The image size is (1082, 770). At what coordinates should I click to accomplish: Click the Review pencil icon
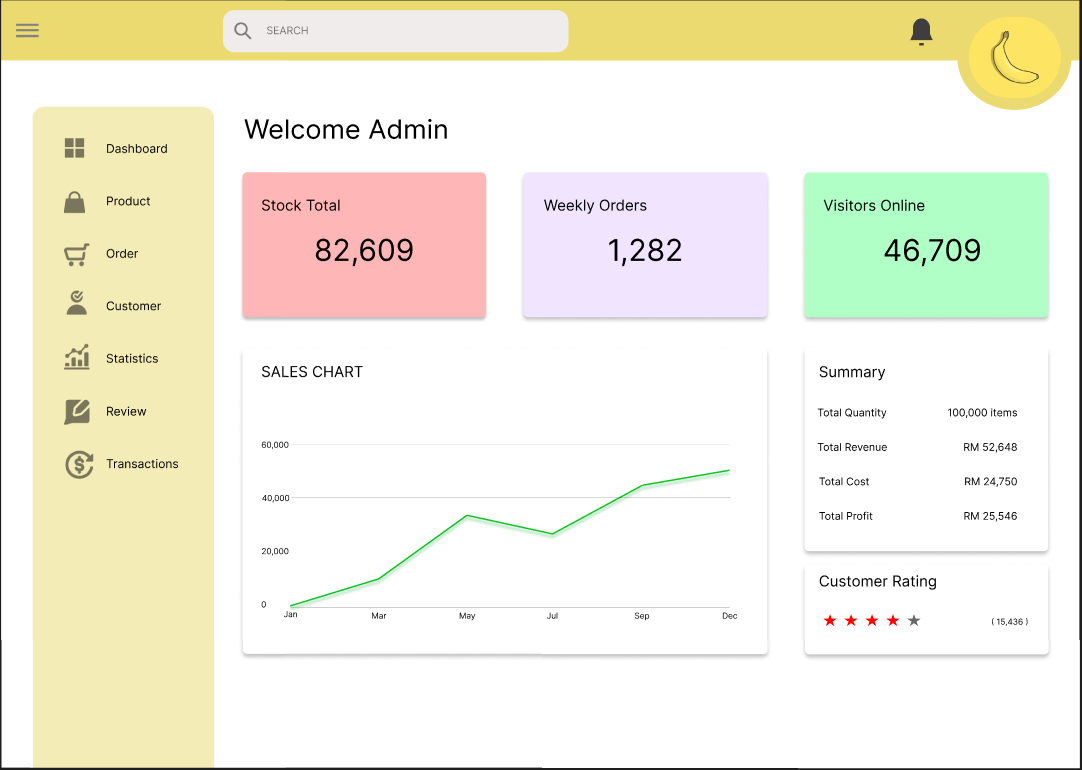[77, 411]
